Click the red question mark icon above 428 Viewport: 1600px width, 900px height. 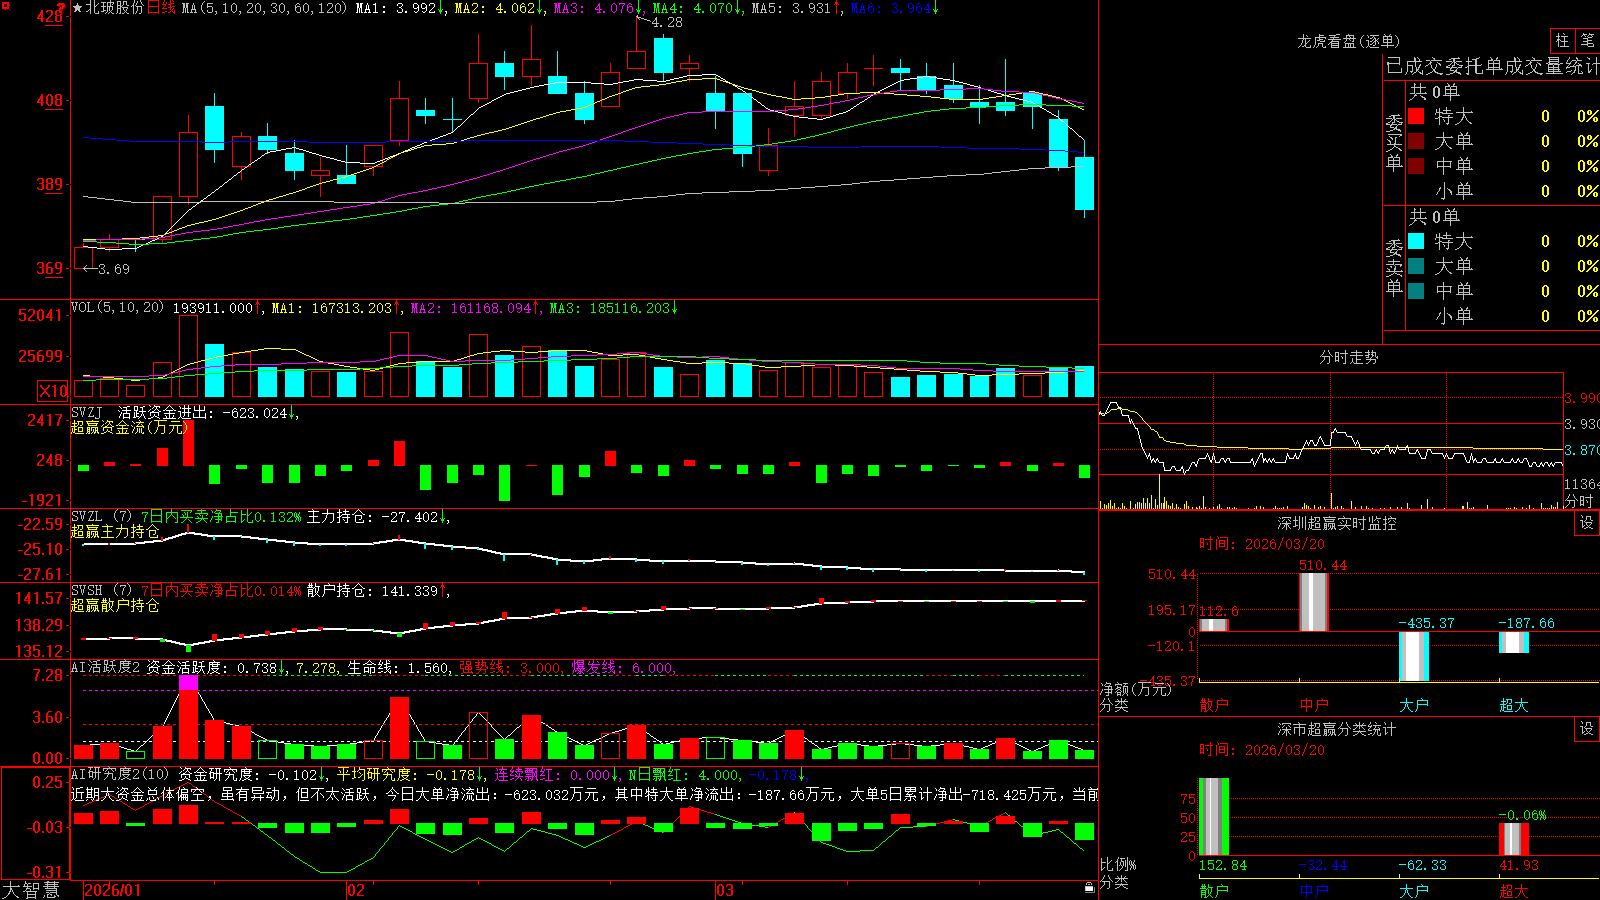pyautogui.click(x=61, y=7)
